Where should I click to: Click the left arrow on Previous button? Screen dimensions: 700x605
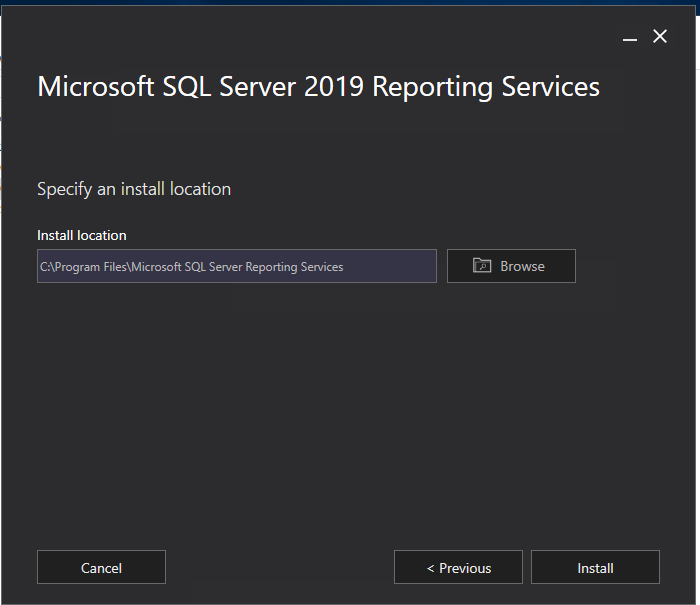(430, 568)
